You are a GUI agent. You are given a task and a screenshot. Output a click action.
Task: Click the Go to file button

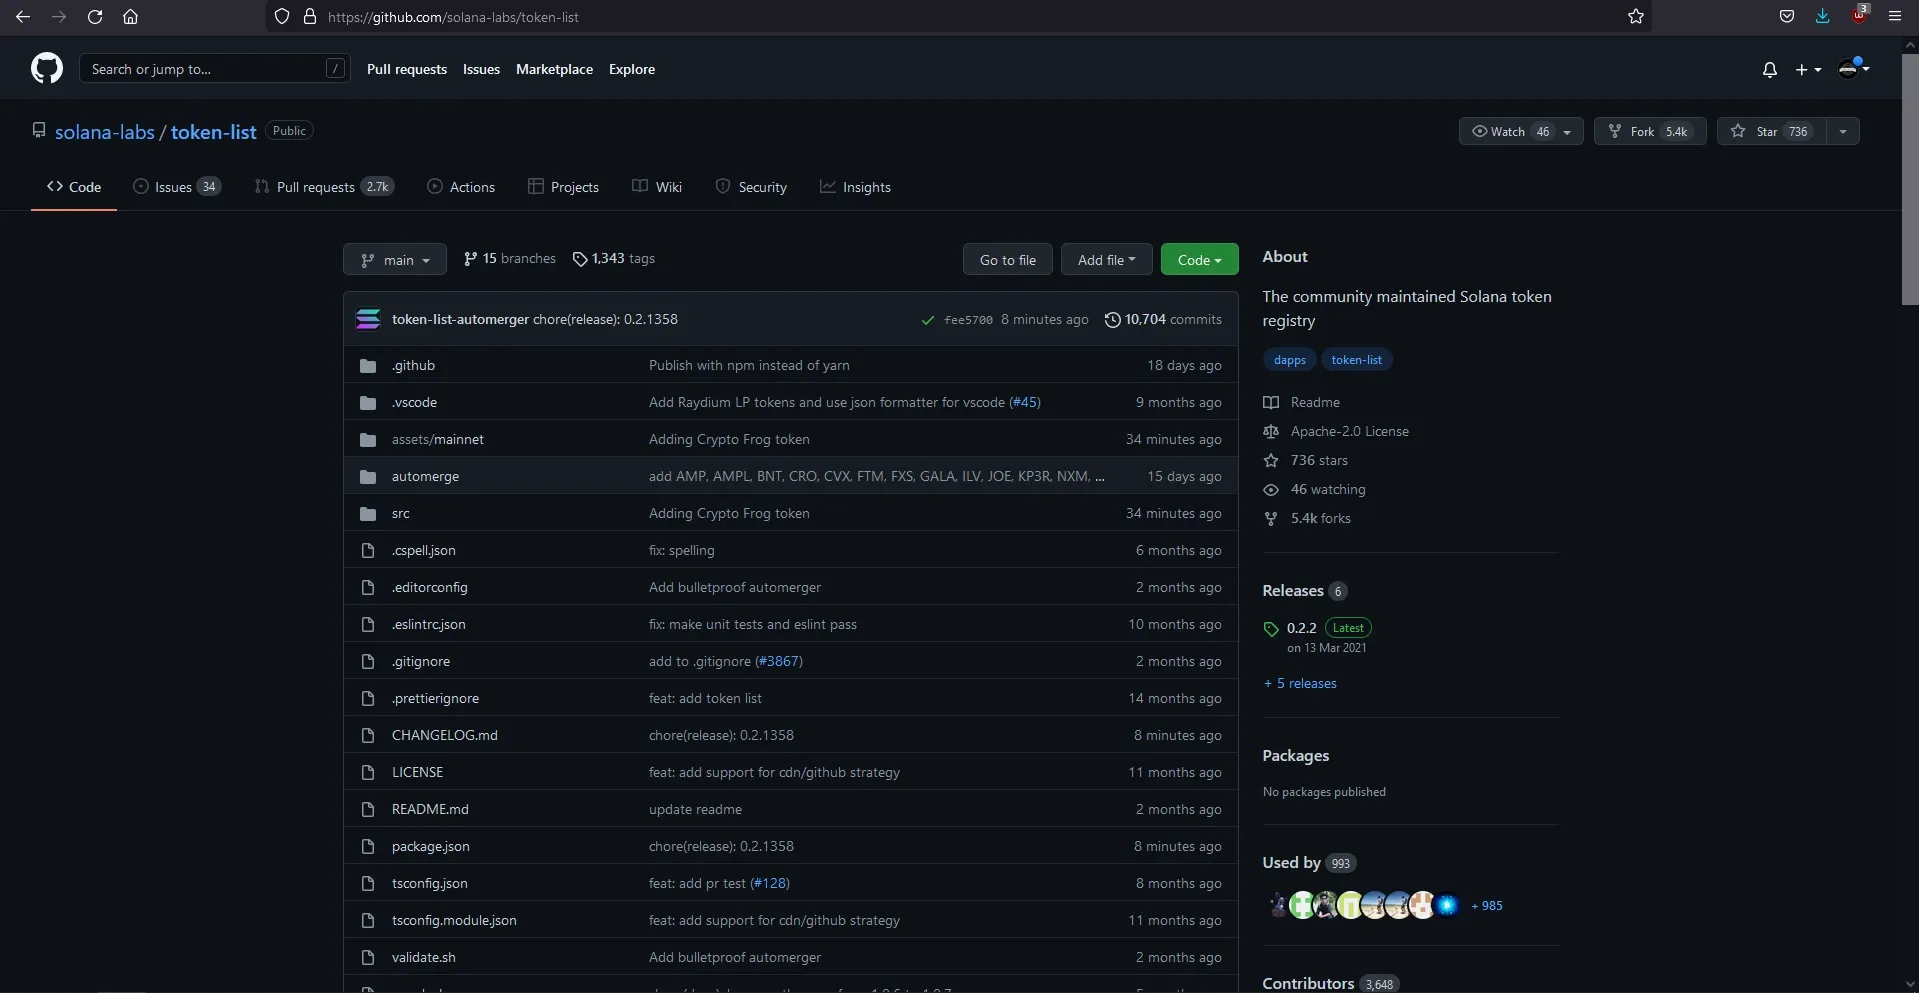(1008, 260)
